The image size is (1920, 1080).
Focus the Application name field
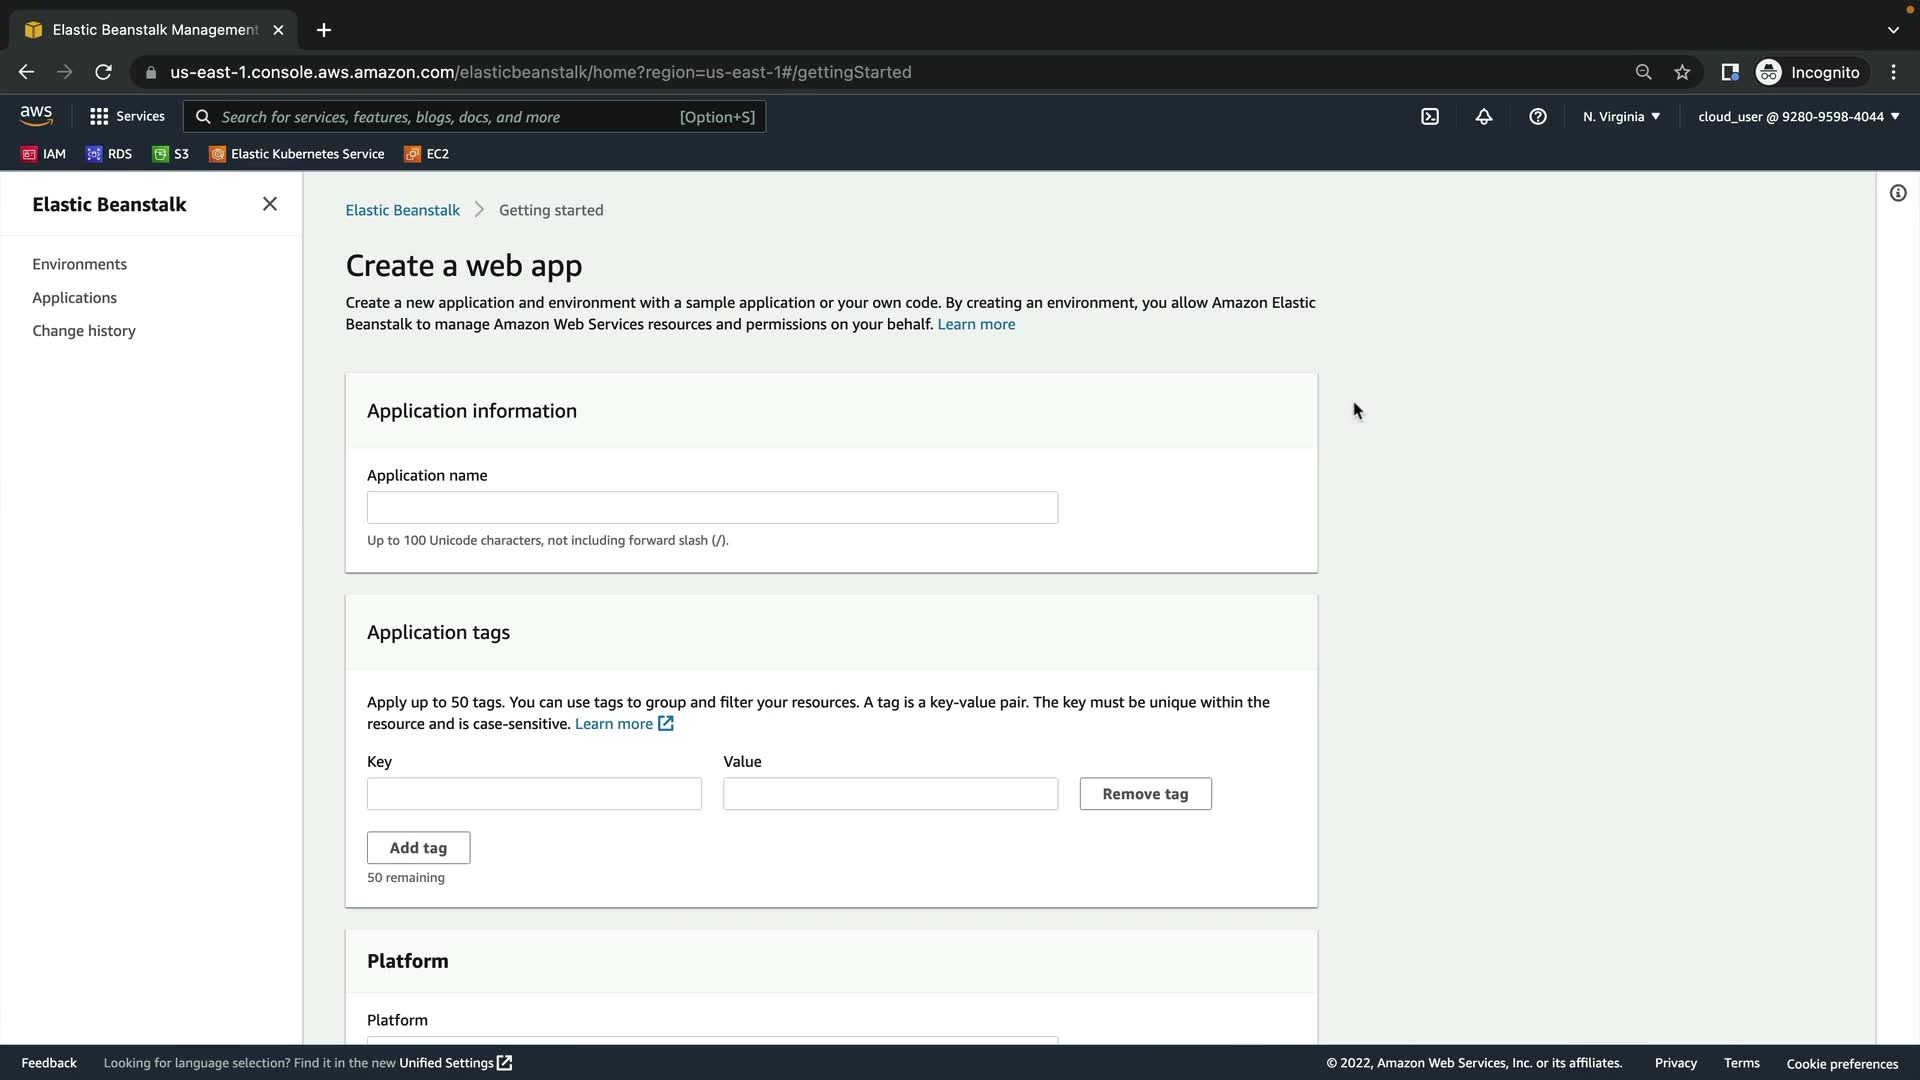(x=712, y=508)
